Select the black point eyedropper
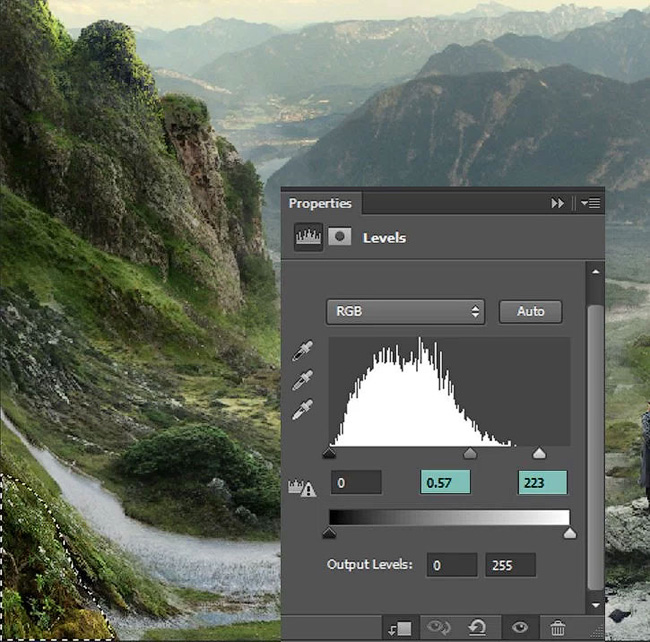This screenshot has width=650, height=642. 303,351
